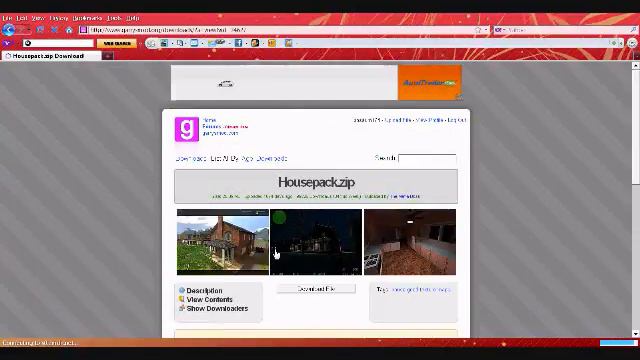The image size is (640, 360).
Task: Click the first round icon after WEB SEARCH
Action: point(151,43)
